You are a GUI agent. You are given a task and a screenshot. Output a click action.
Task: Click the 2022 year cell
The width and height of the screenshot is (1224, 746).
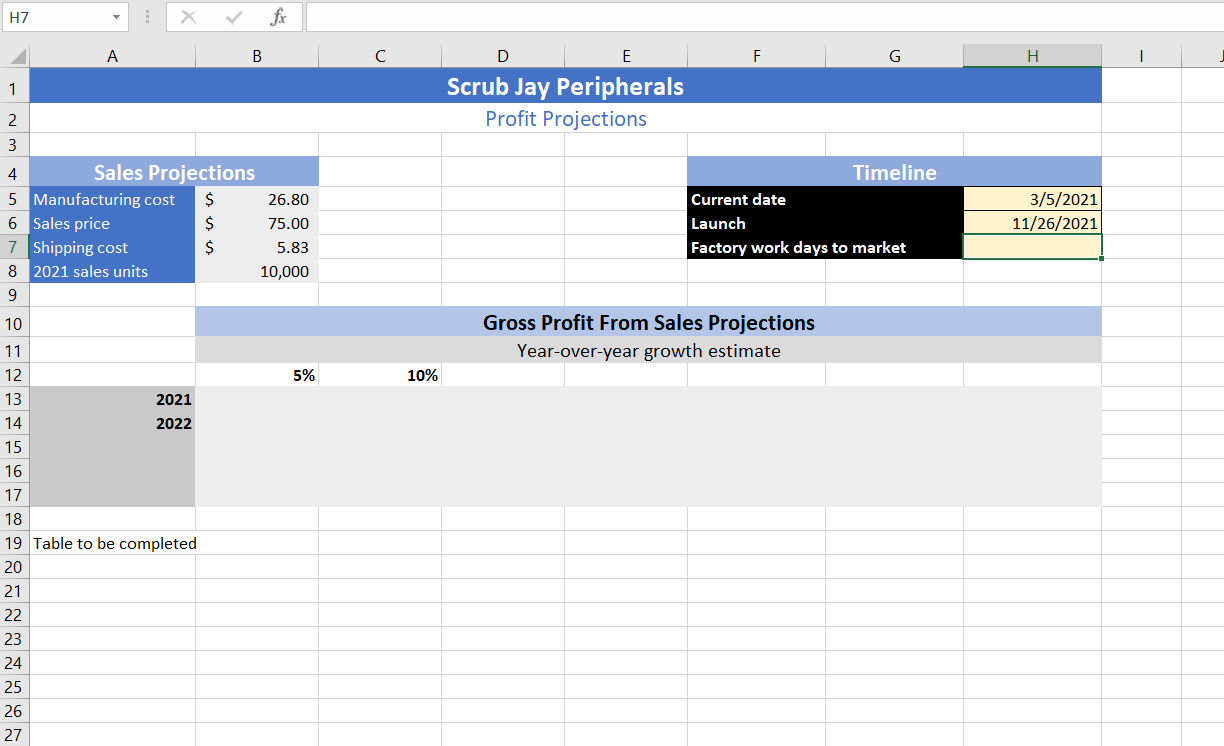pos(113,423)
